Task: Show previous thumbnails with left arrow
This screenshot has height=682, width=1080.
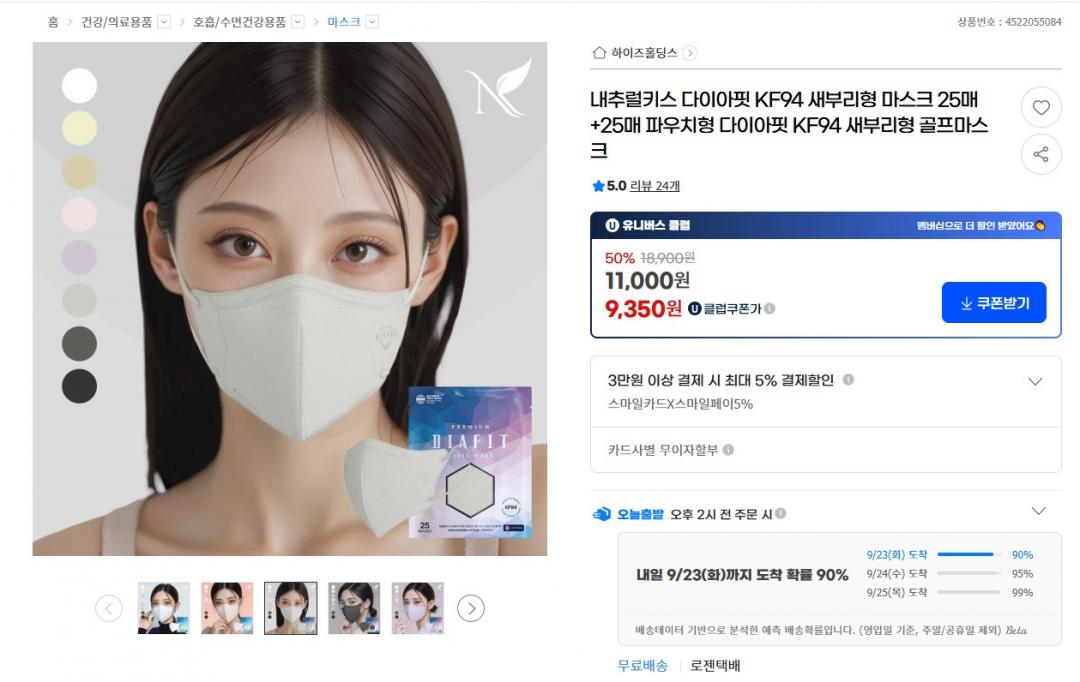Action: pyautogui.click(x=109, y=608)
